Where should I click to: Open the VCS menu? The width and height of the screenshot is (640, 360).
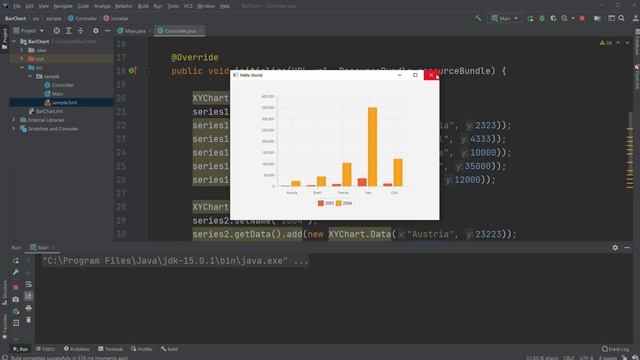(x=188, y=6)
